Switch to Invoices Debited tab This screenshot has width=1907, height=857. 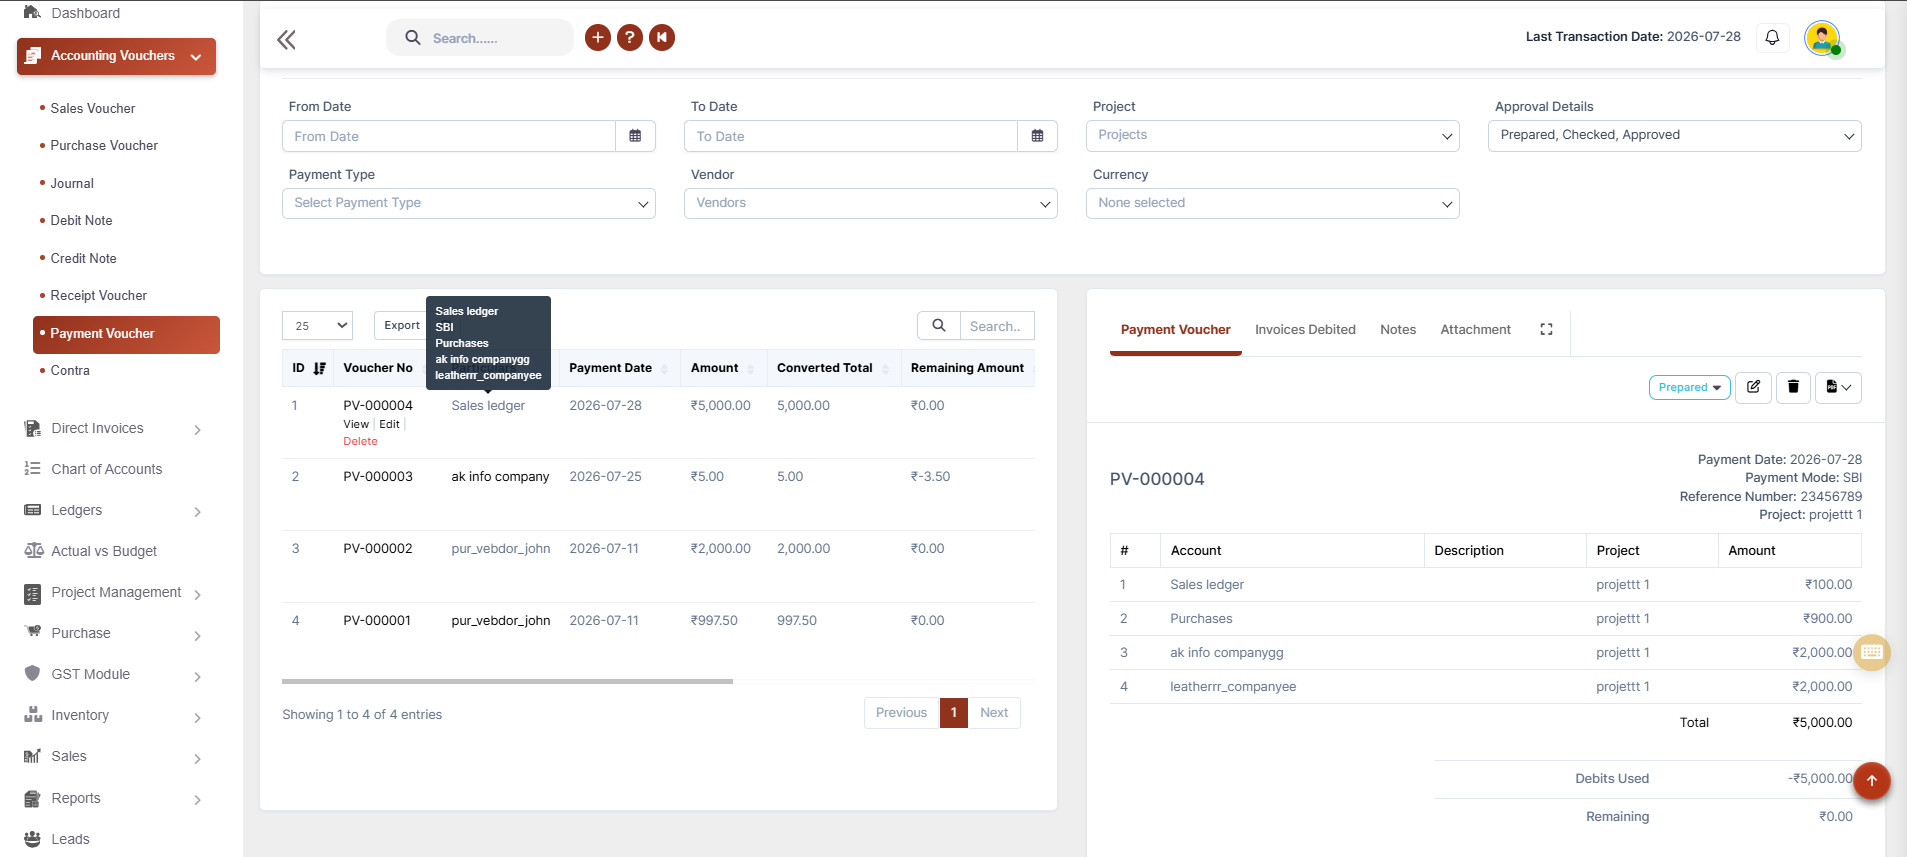[x=1305, y=330]
